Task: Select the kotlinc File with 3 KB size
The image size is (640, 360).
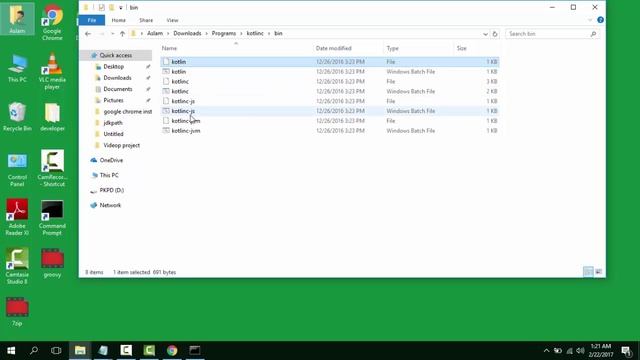Action: [330, 81]
